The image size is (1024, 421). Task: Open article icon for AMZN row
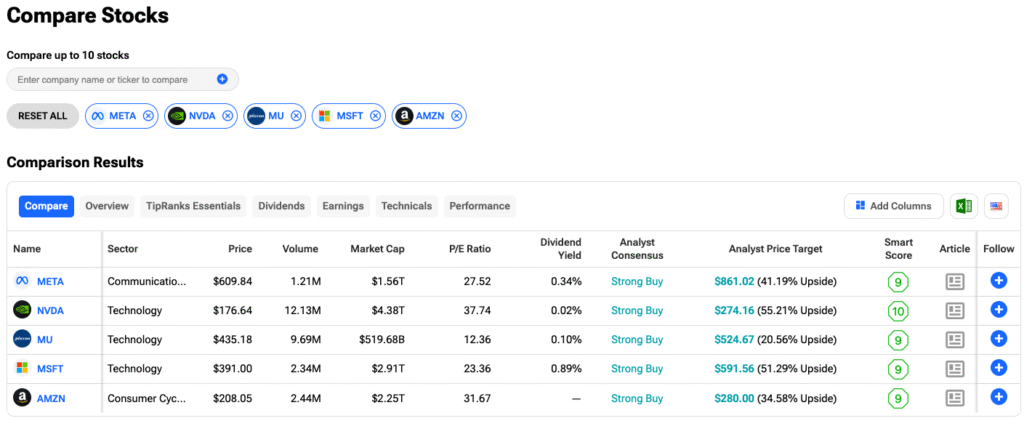[x=956, y=398]
